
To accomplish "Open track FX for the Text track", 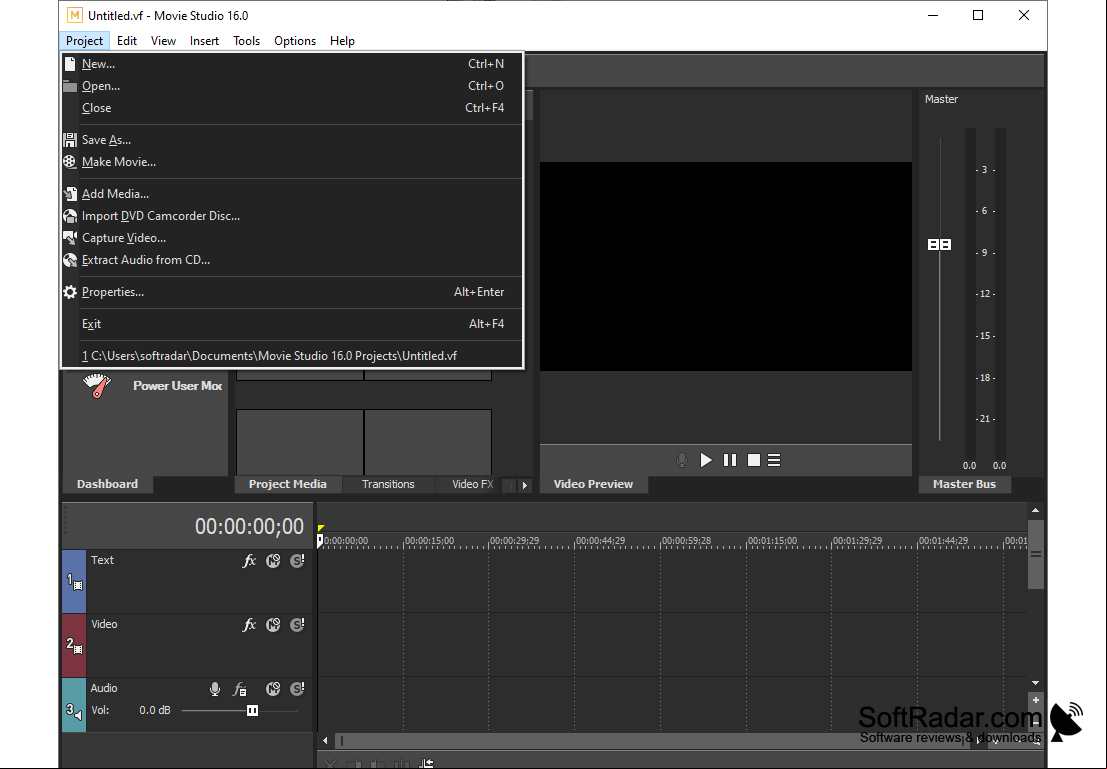I will 249,561.
